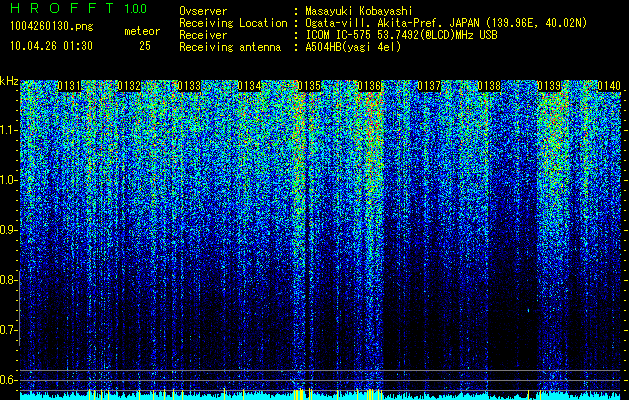Image resolution: width=629 pixels, height=400 pixels.
Task: Click the 0.7 frequency axis label
Action: pyautogui.click(x=9, y=330)
